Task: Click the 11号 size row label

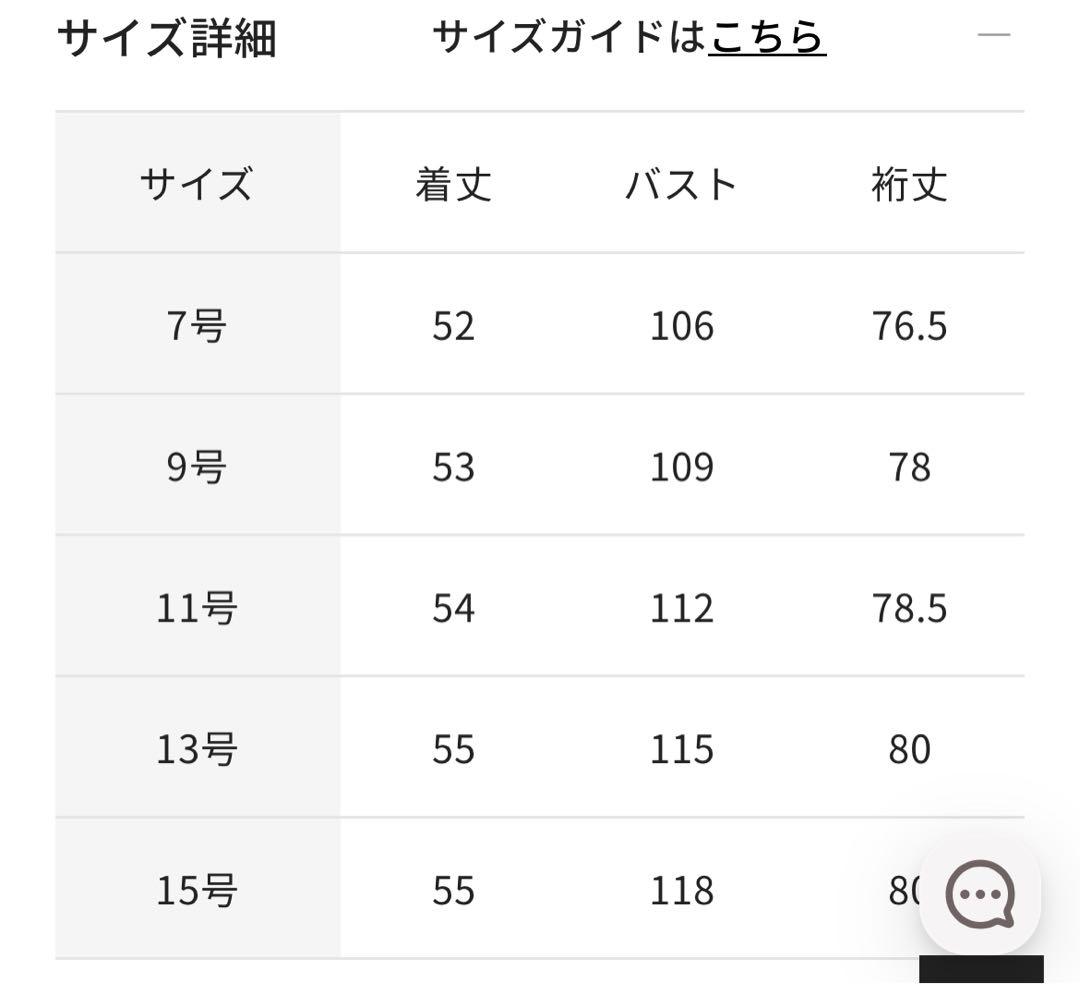Action: click(x=196, y=608)
